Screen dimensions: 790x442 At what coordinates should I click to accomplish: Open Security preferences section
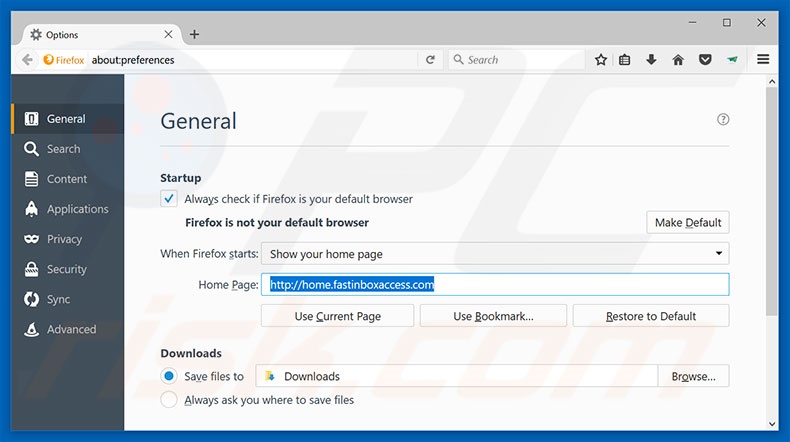tap(68, 269)
